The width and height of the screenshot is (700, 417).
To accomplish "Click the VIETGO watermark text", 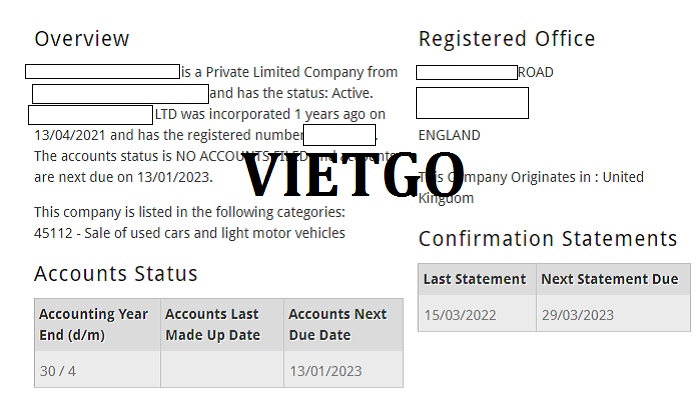I will 353,175.
